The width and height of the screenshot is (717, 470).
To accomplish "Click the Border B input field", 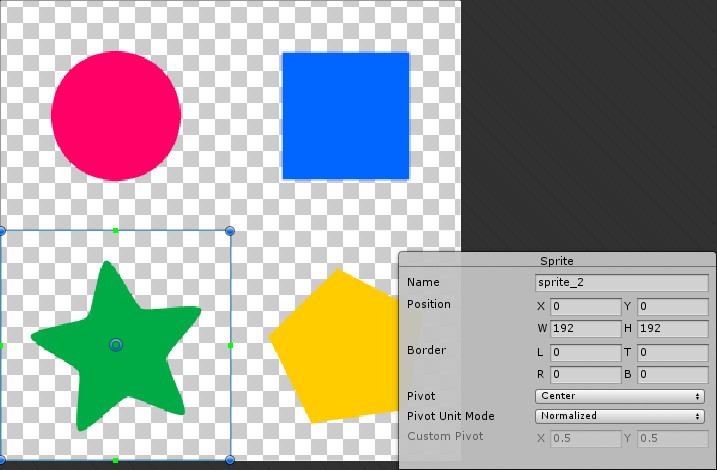I will (673, 374).
